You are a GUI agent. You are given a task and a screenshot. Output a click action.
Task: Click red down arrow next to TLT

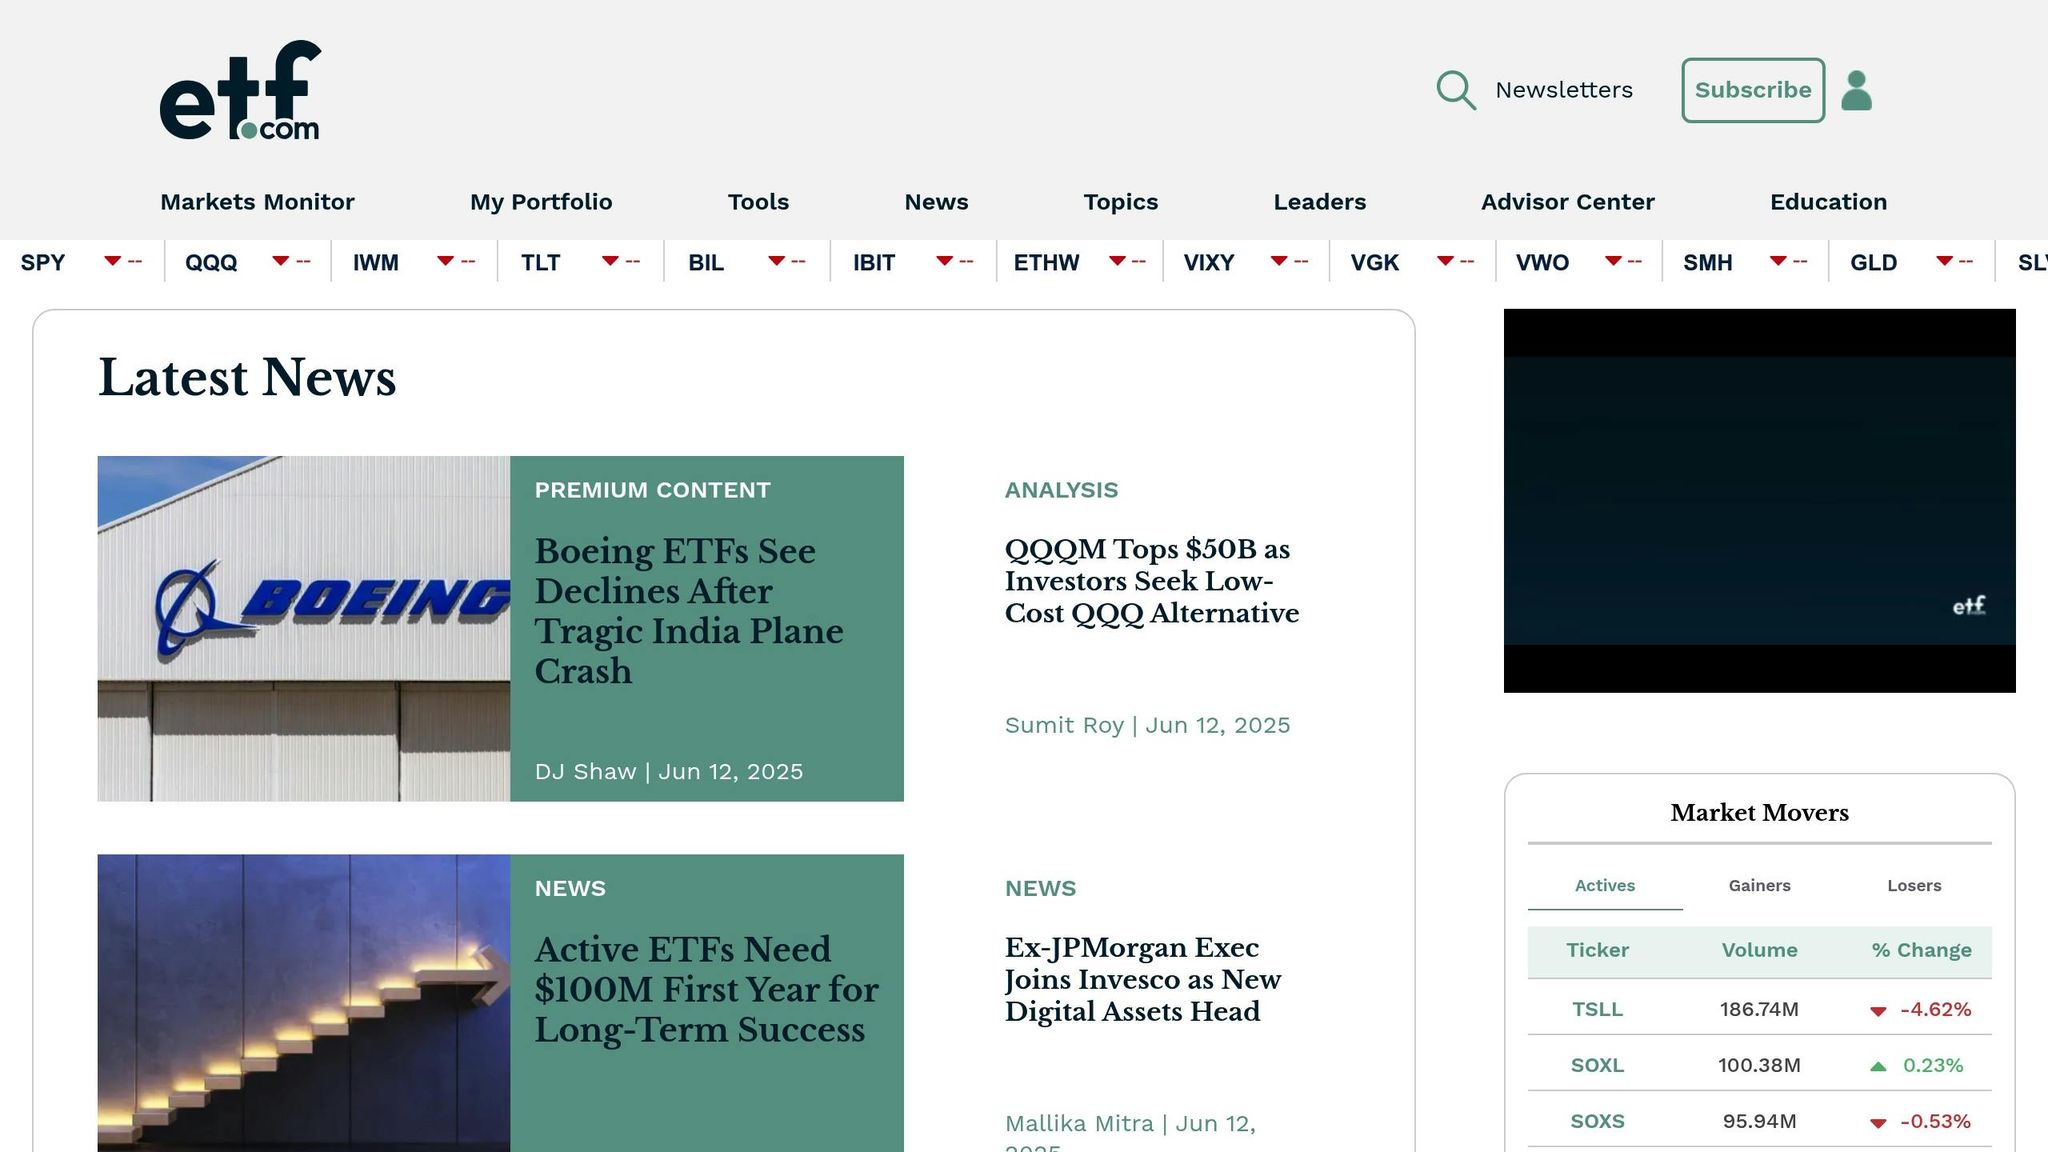(x=610, y=261)
